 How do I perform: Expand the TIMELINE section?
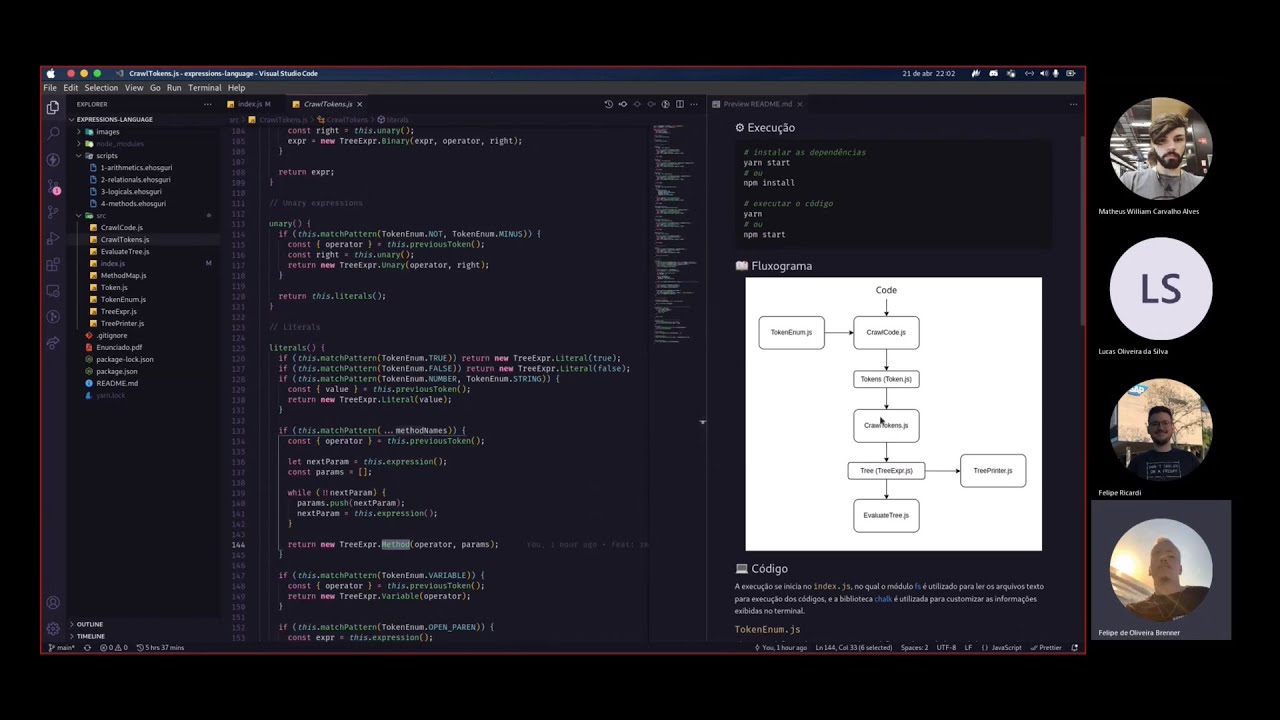pos(90,636)
